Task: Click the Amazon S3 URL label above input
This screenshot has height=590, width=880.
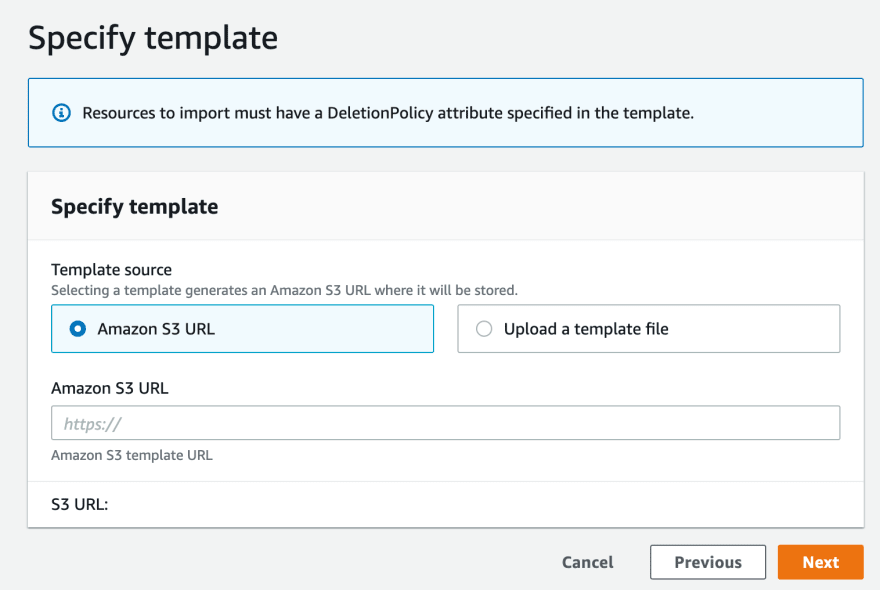Action: point(109,388)
